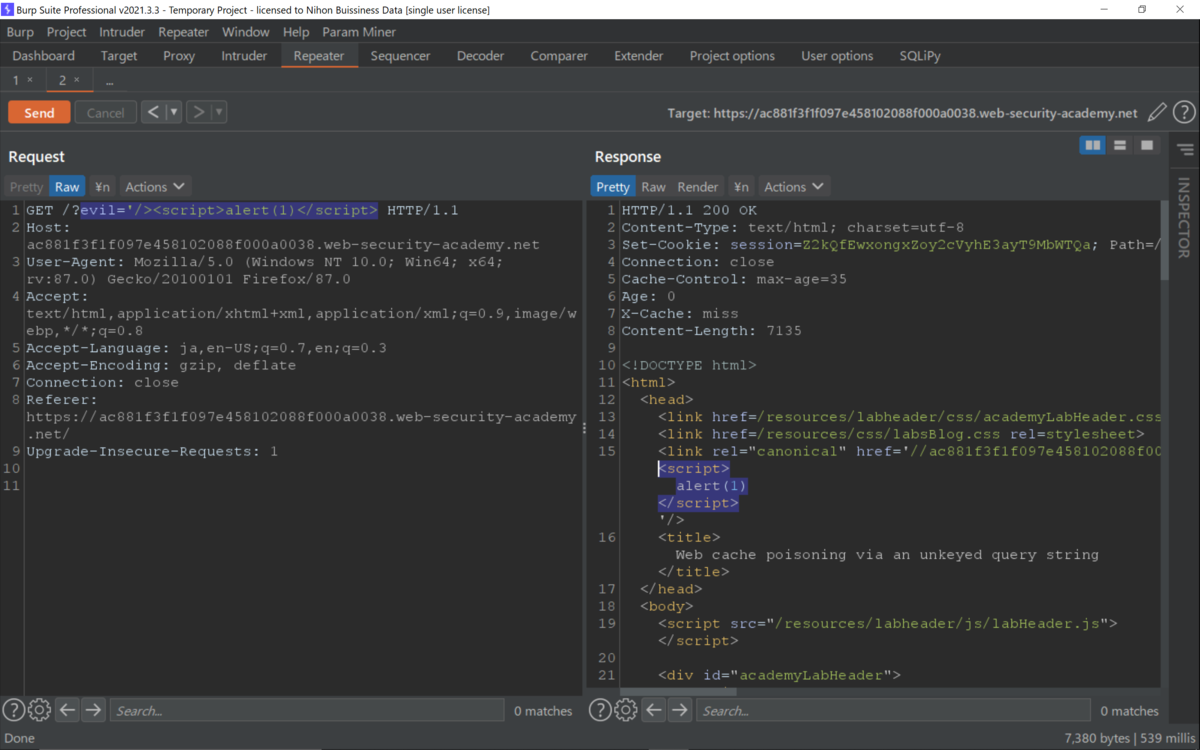Open Inspector panel menu icon
1200x750 pixels.
pyautogui.click(x=1185, y=150)
